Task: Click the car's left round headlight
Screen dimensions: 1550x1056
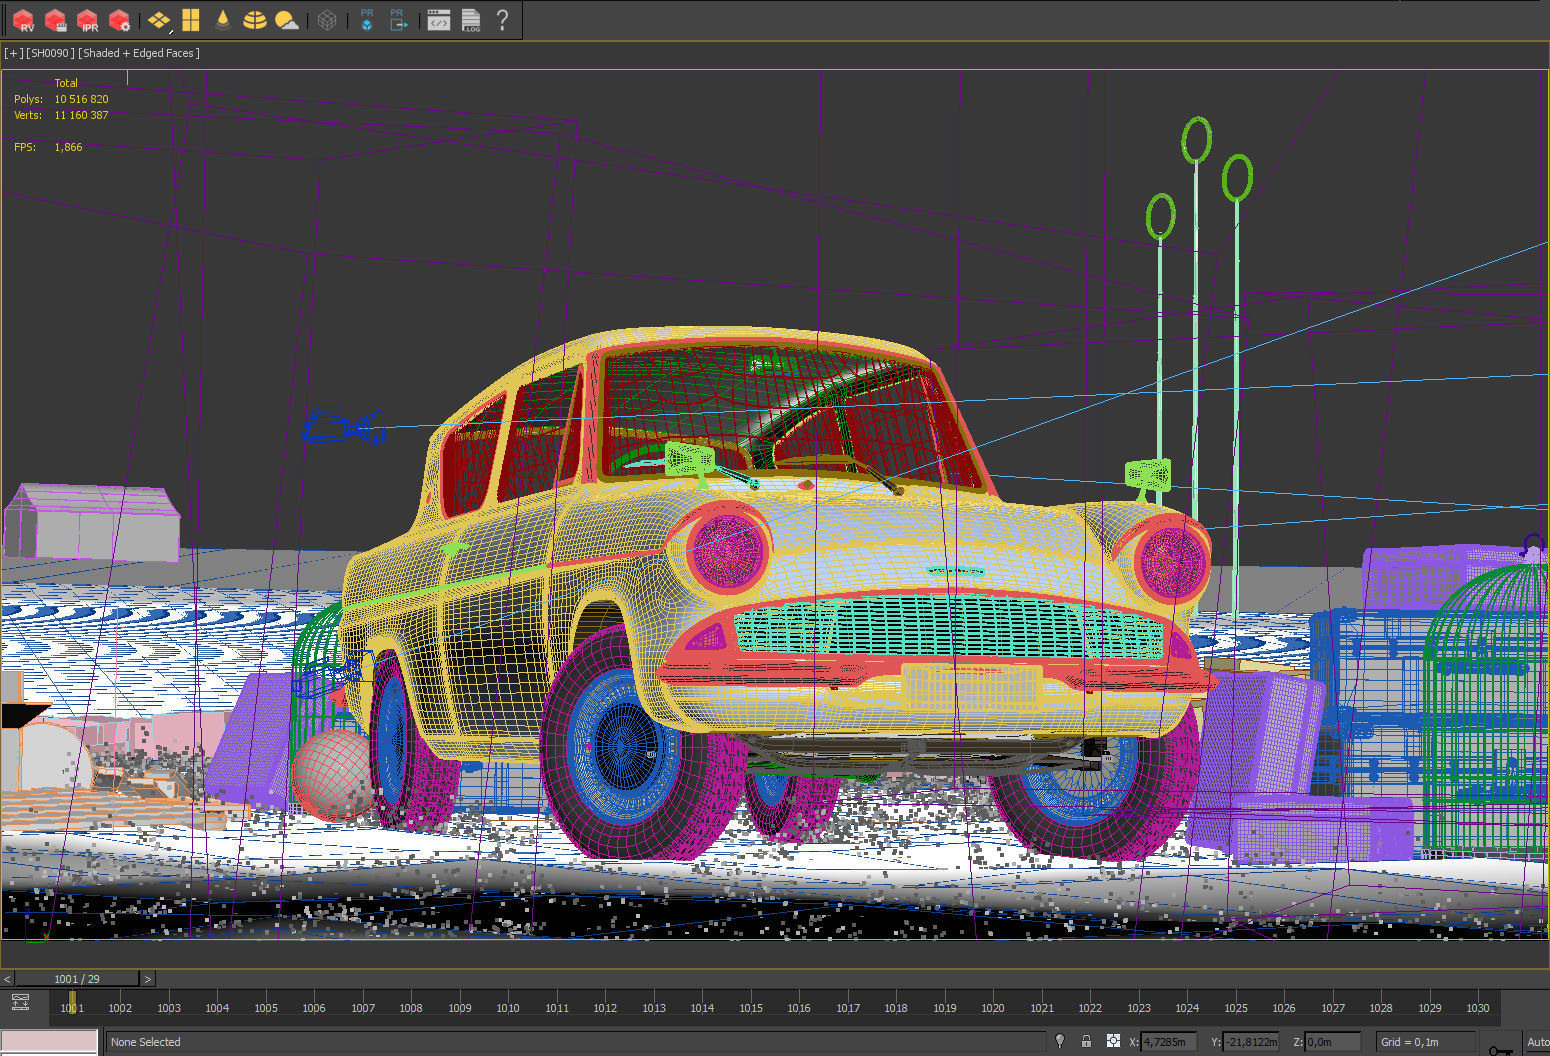Action: (x=727, y=550)
